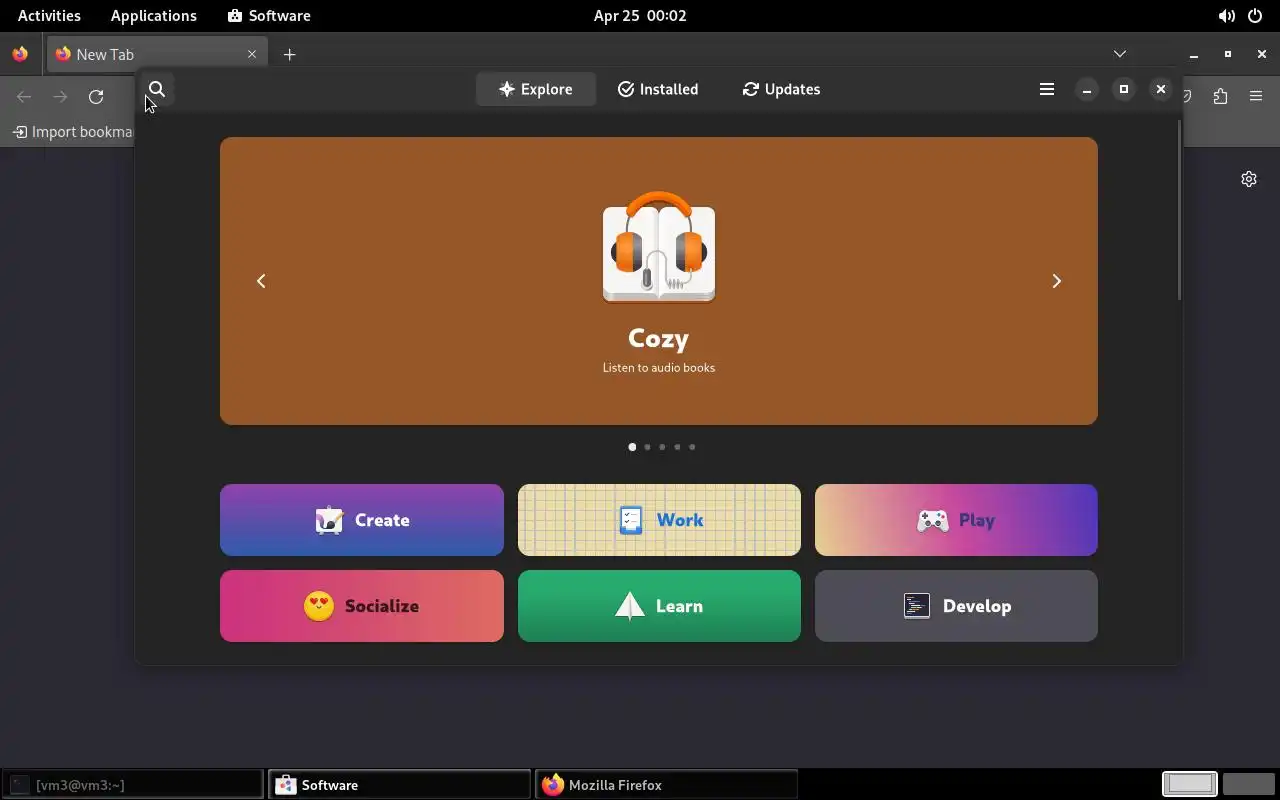Open the power menu icon

(x=1255, y=16)
